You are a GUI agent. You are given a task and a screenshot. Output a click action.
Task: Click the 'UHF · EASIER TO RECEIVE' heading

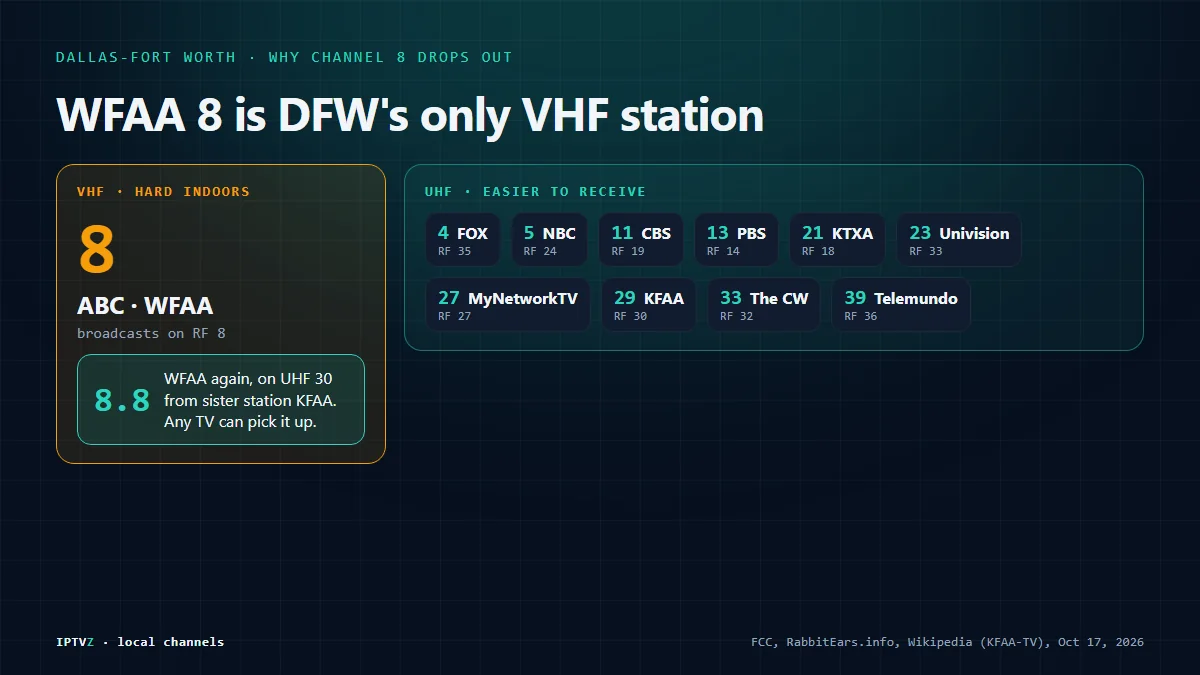535,191
